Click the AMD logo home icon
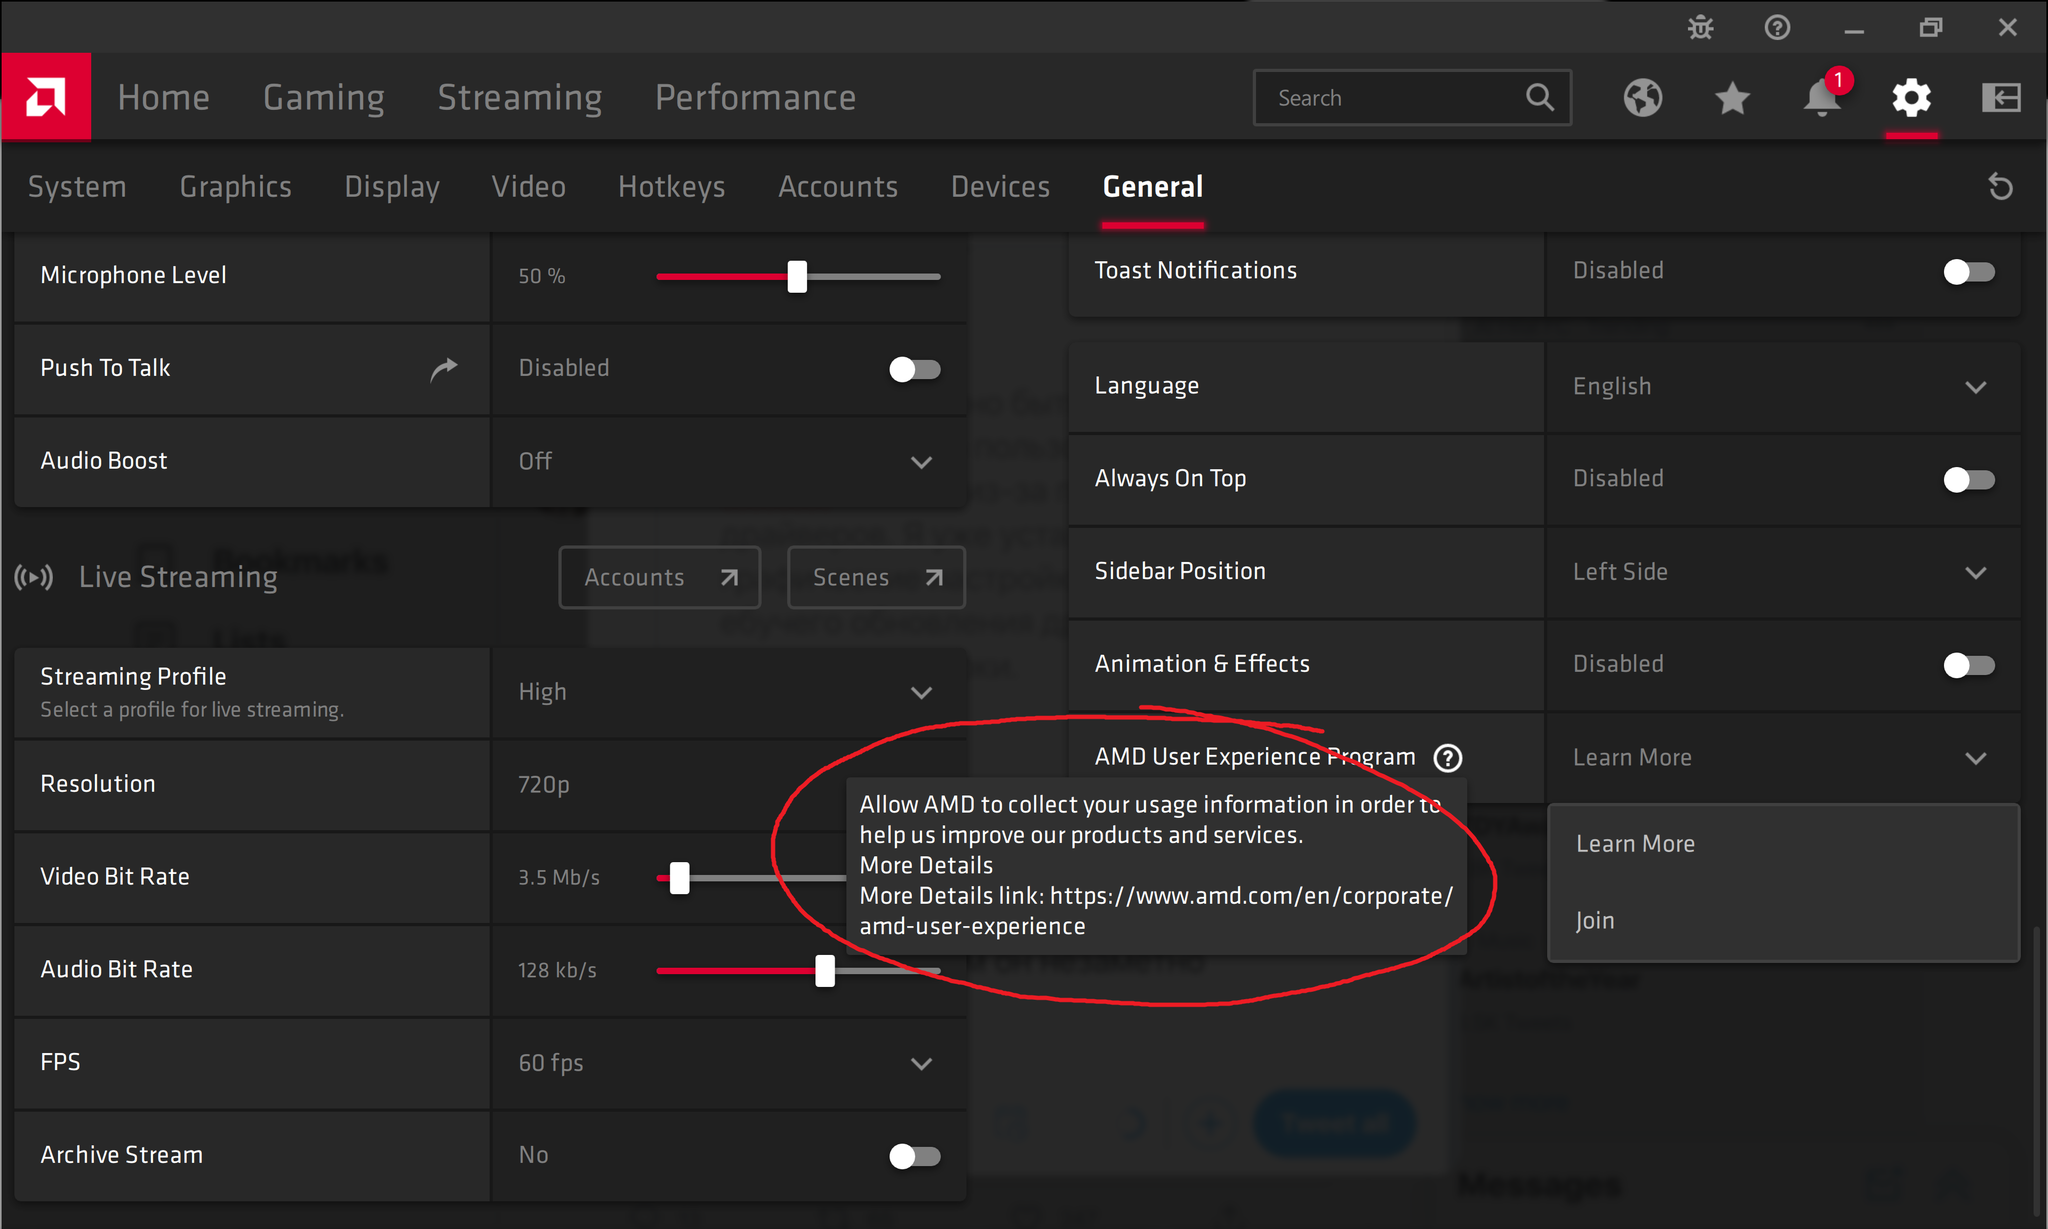Screen dimensions: 2048x1229 point(46,97)
